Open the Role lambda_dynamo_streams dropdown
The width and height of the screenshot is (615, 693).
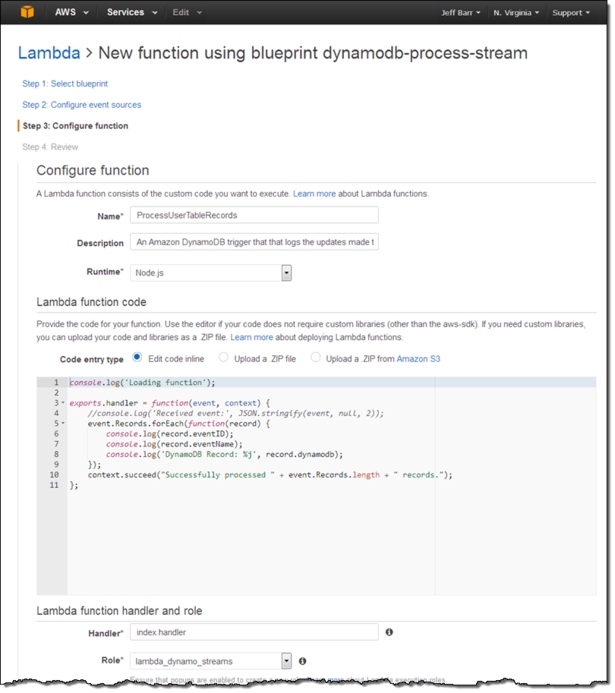click(211, 661)
